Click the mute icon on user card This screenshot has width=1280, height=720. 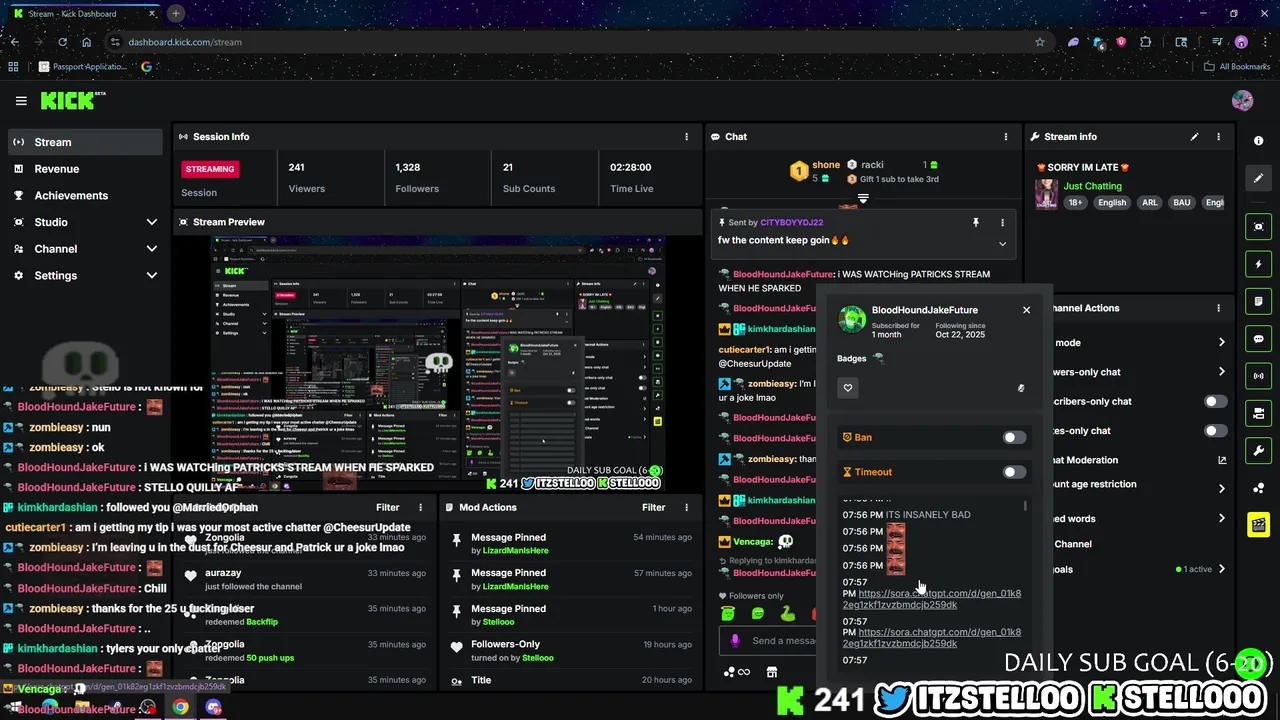1021,388
